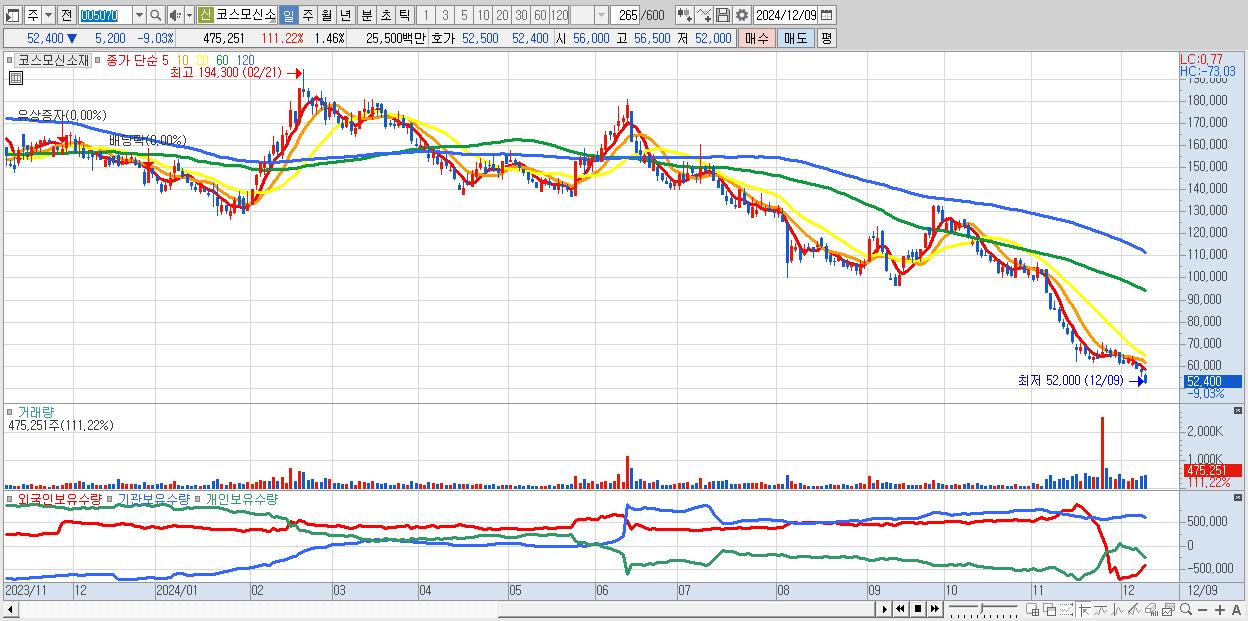Viewport: 1248px width, 621px height.
Task: Click the 3D bar chart print icon at bottom
Action: point(1152,610)
